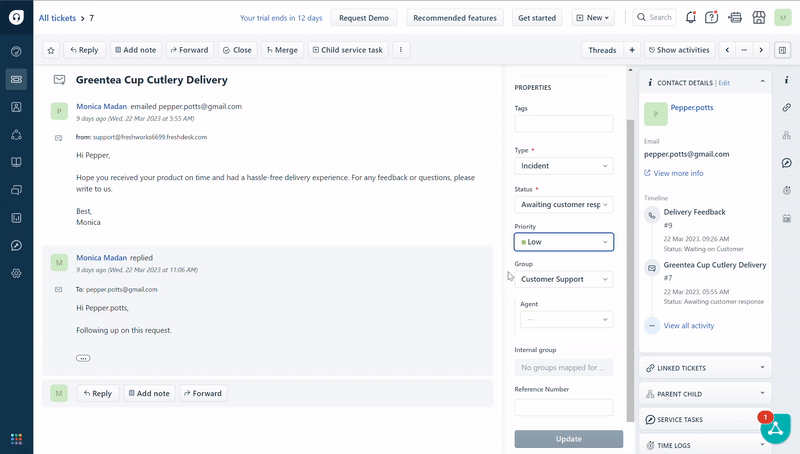This screenshot has height=454, width=800.
Task: Open the Agent dropdown
Action: tap(566, 319)
